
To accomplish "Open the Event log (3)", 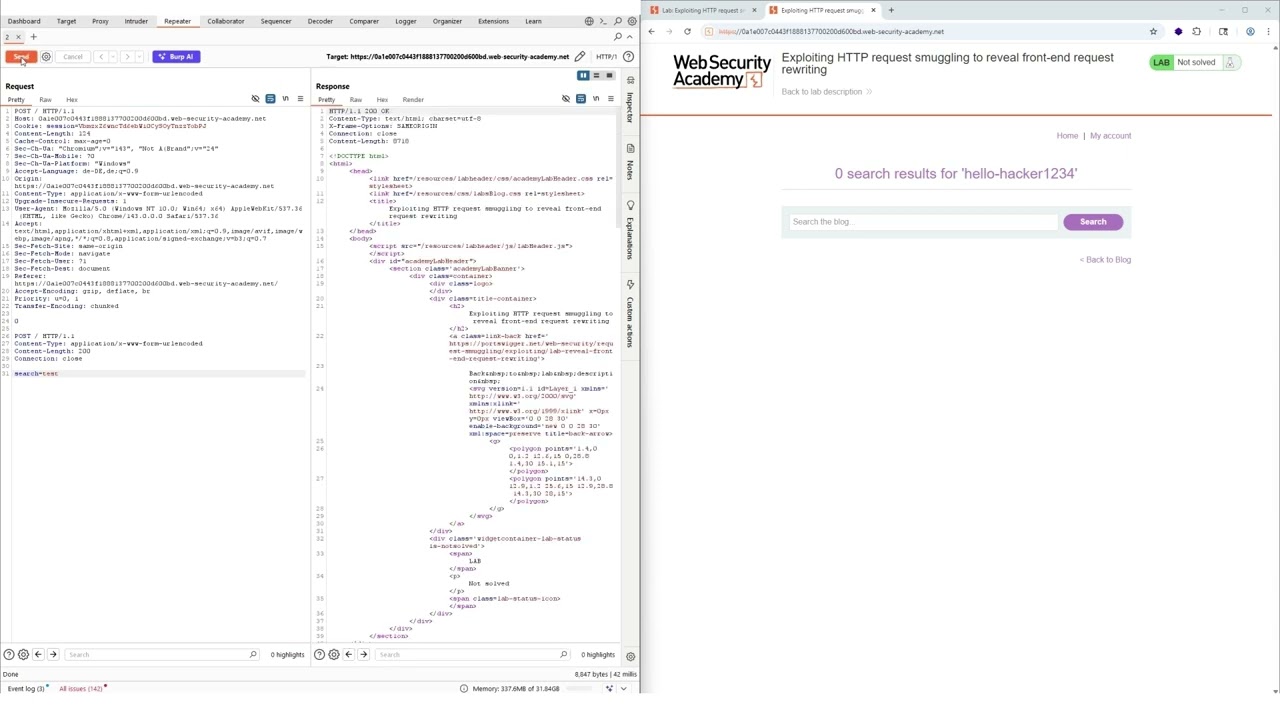I will (26, 689).
